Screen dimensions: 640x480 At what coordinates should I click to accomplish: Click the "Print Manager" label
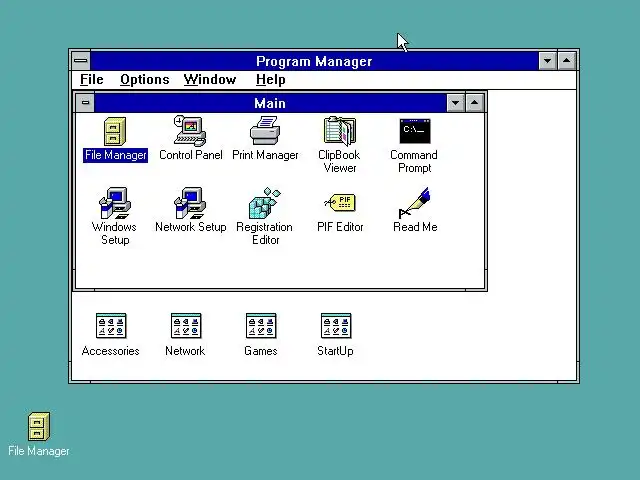(265, 155)
